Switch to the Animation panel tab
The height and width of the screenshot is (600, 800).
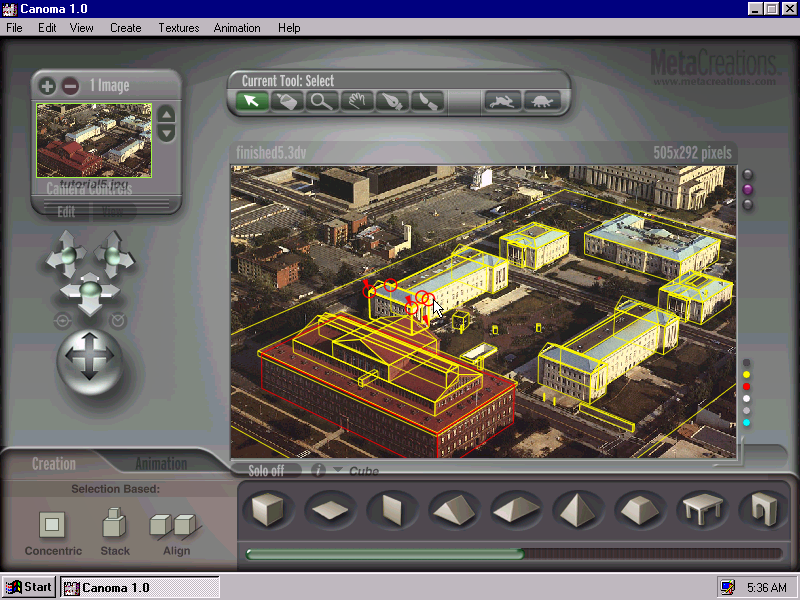(x=161, y=464)
